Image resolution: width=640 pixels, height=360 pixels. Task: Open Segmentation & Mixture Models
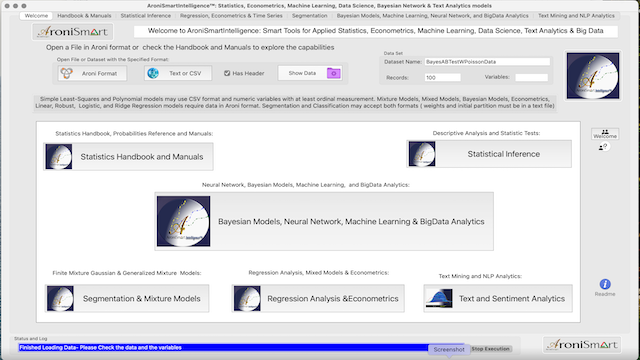pos(127,298)
